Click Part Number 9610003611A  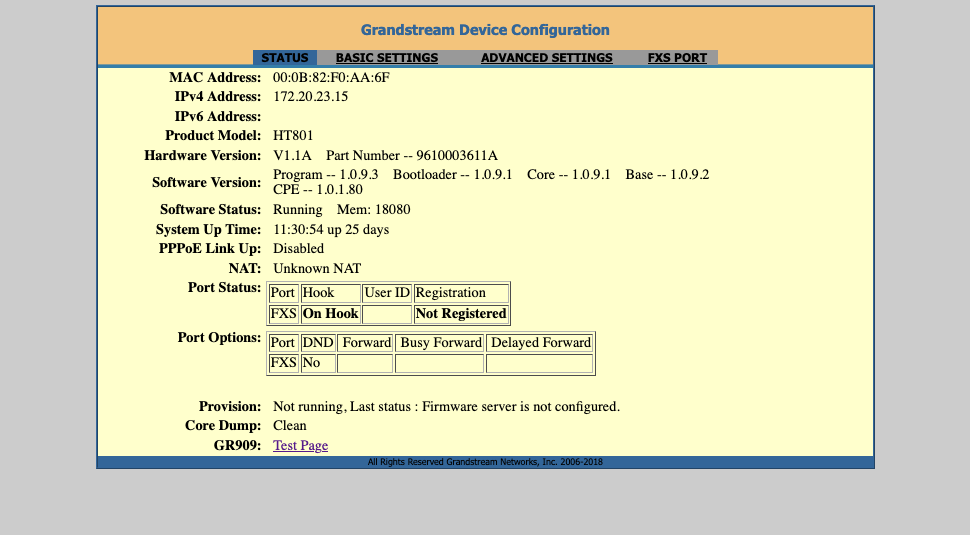(412, 155)
